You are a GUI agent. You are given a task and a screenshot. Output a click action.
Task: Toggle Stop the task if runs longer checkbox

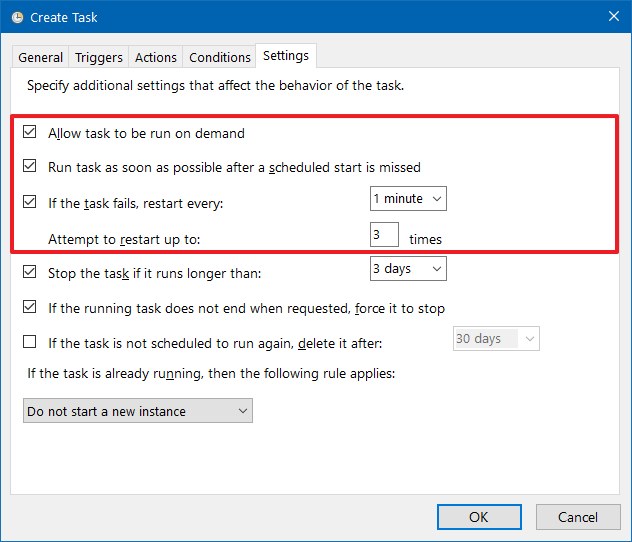(29, 272)
